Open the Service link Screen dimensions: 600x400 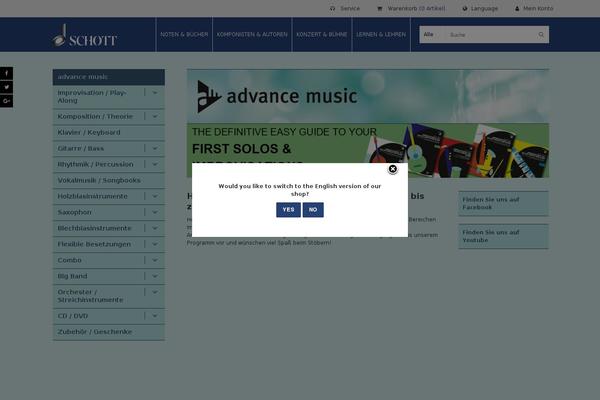[x=350, y=8]
